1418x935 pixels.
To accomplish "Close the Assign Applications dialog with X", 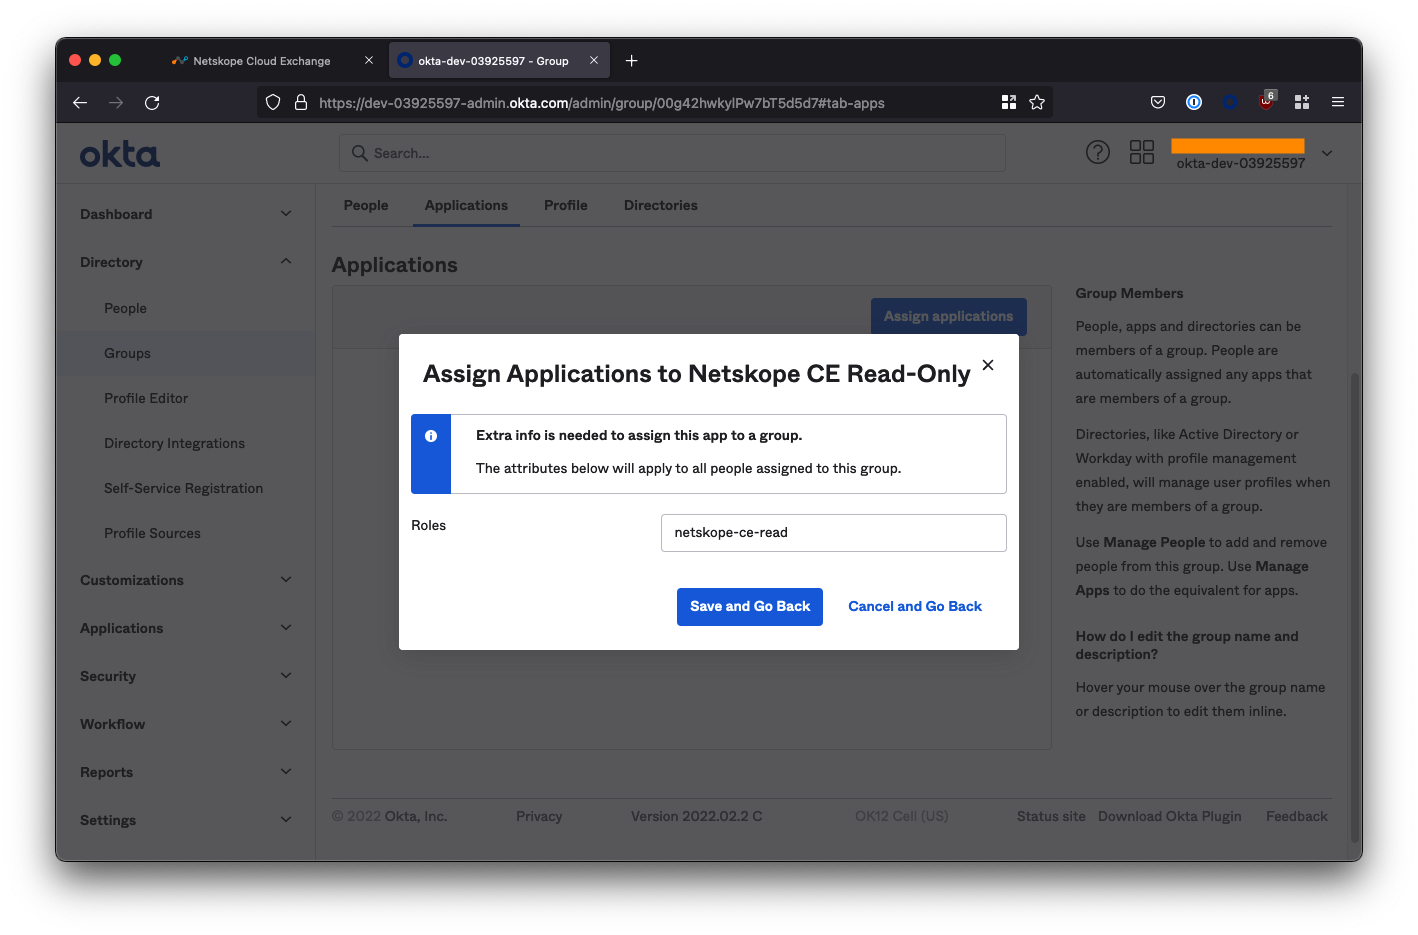I will click(988, 365).
